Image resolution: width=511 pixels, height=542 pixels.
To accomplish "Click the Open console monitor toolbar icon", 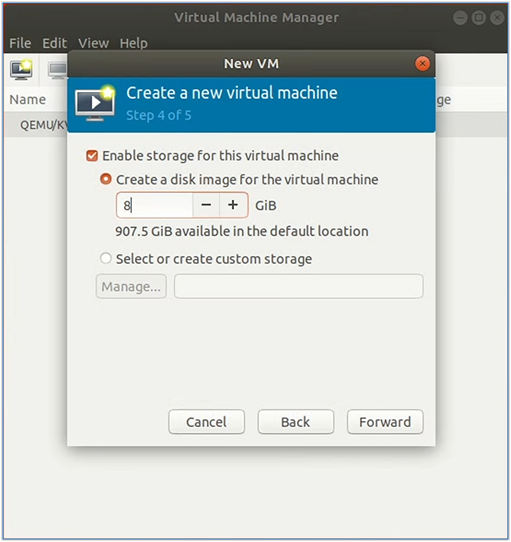I will tap(57, 70).
